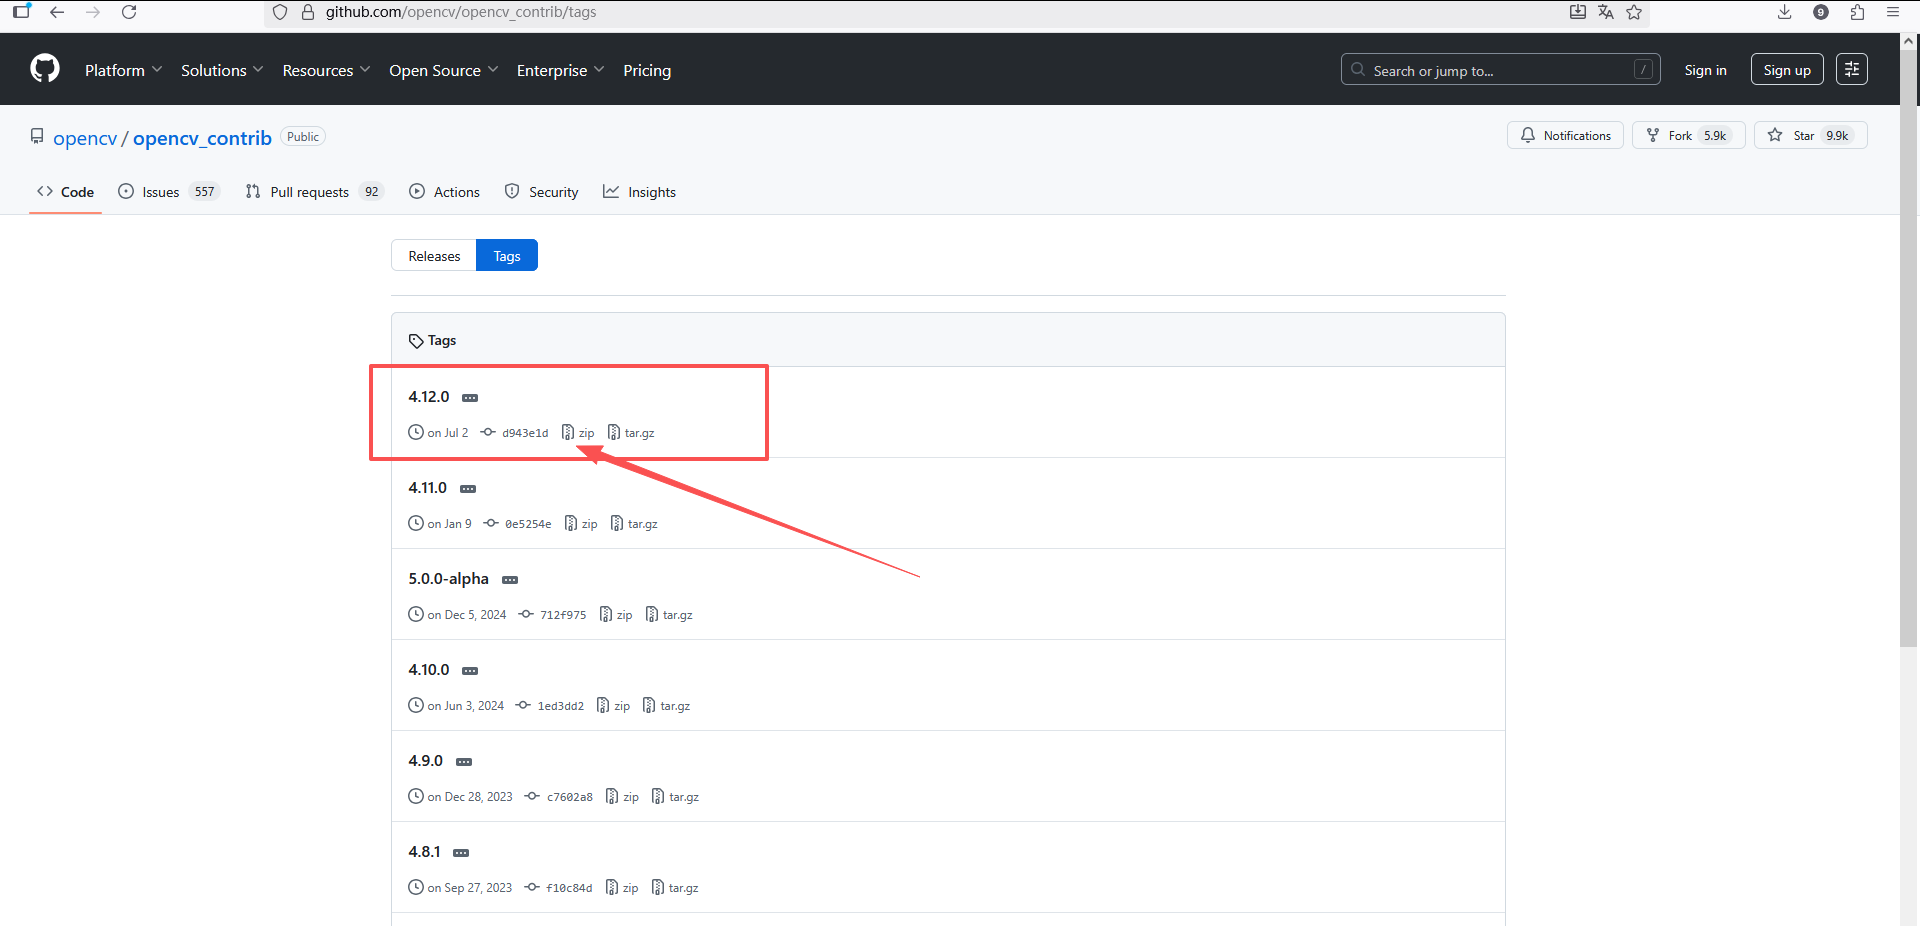
Task: Download zip archive for tag 4.12.0
Action: coord(578,433)
